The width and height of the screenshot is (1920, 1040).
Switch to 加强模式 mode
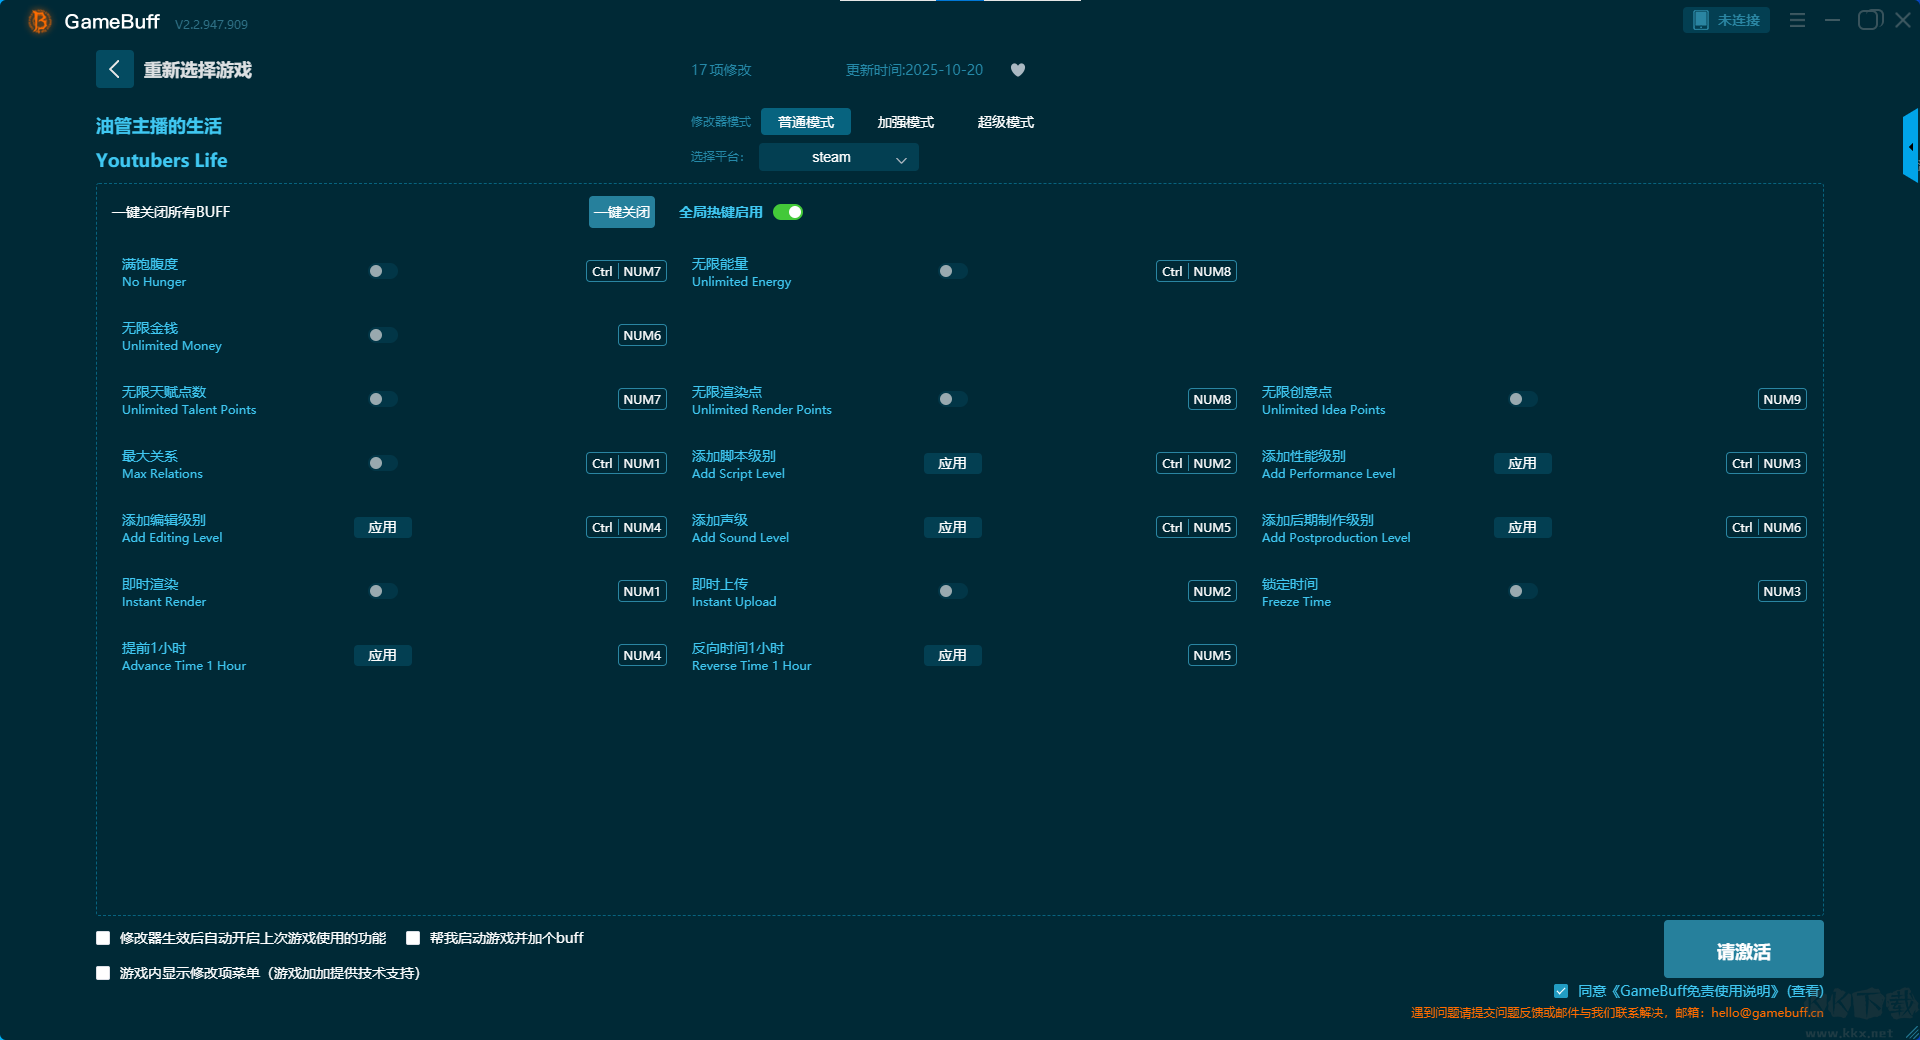click(906, 122)
